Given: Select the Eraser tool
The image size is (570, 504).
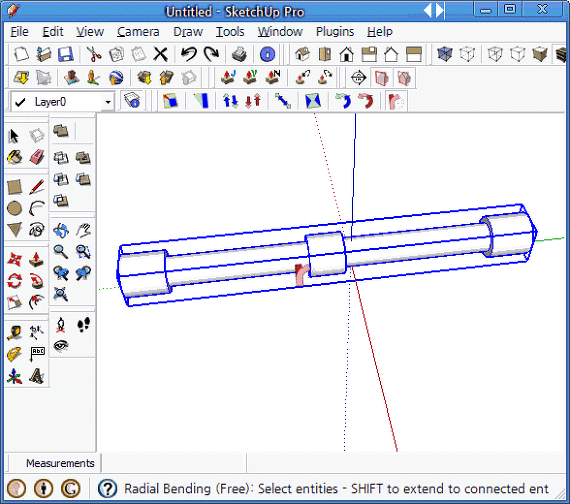Looking at the screenshot, I should click(x=37, y=157).
